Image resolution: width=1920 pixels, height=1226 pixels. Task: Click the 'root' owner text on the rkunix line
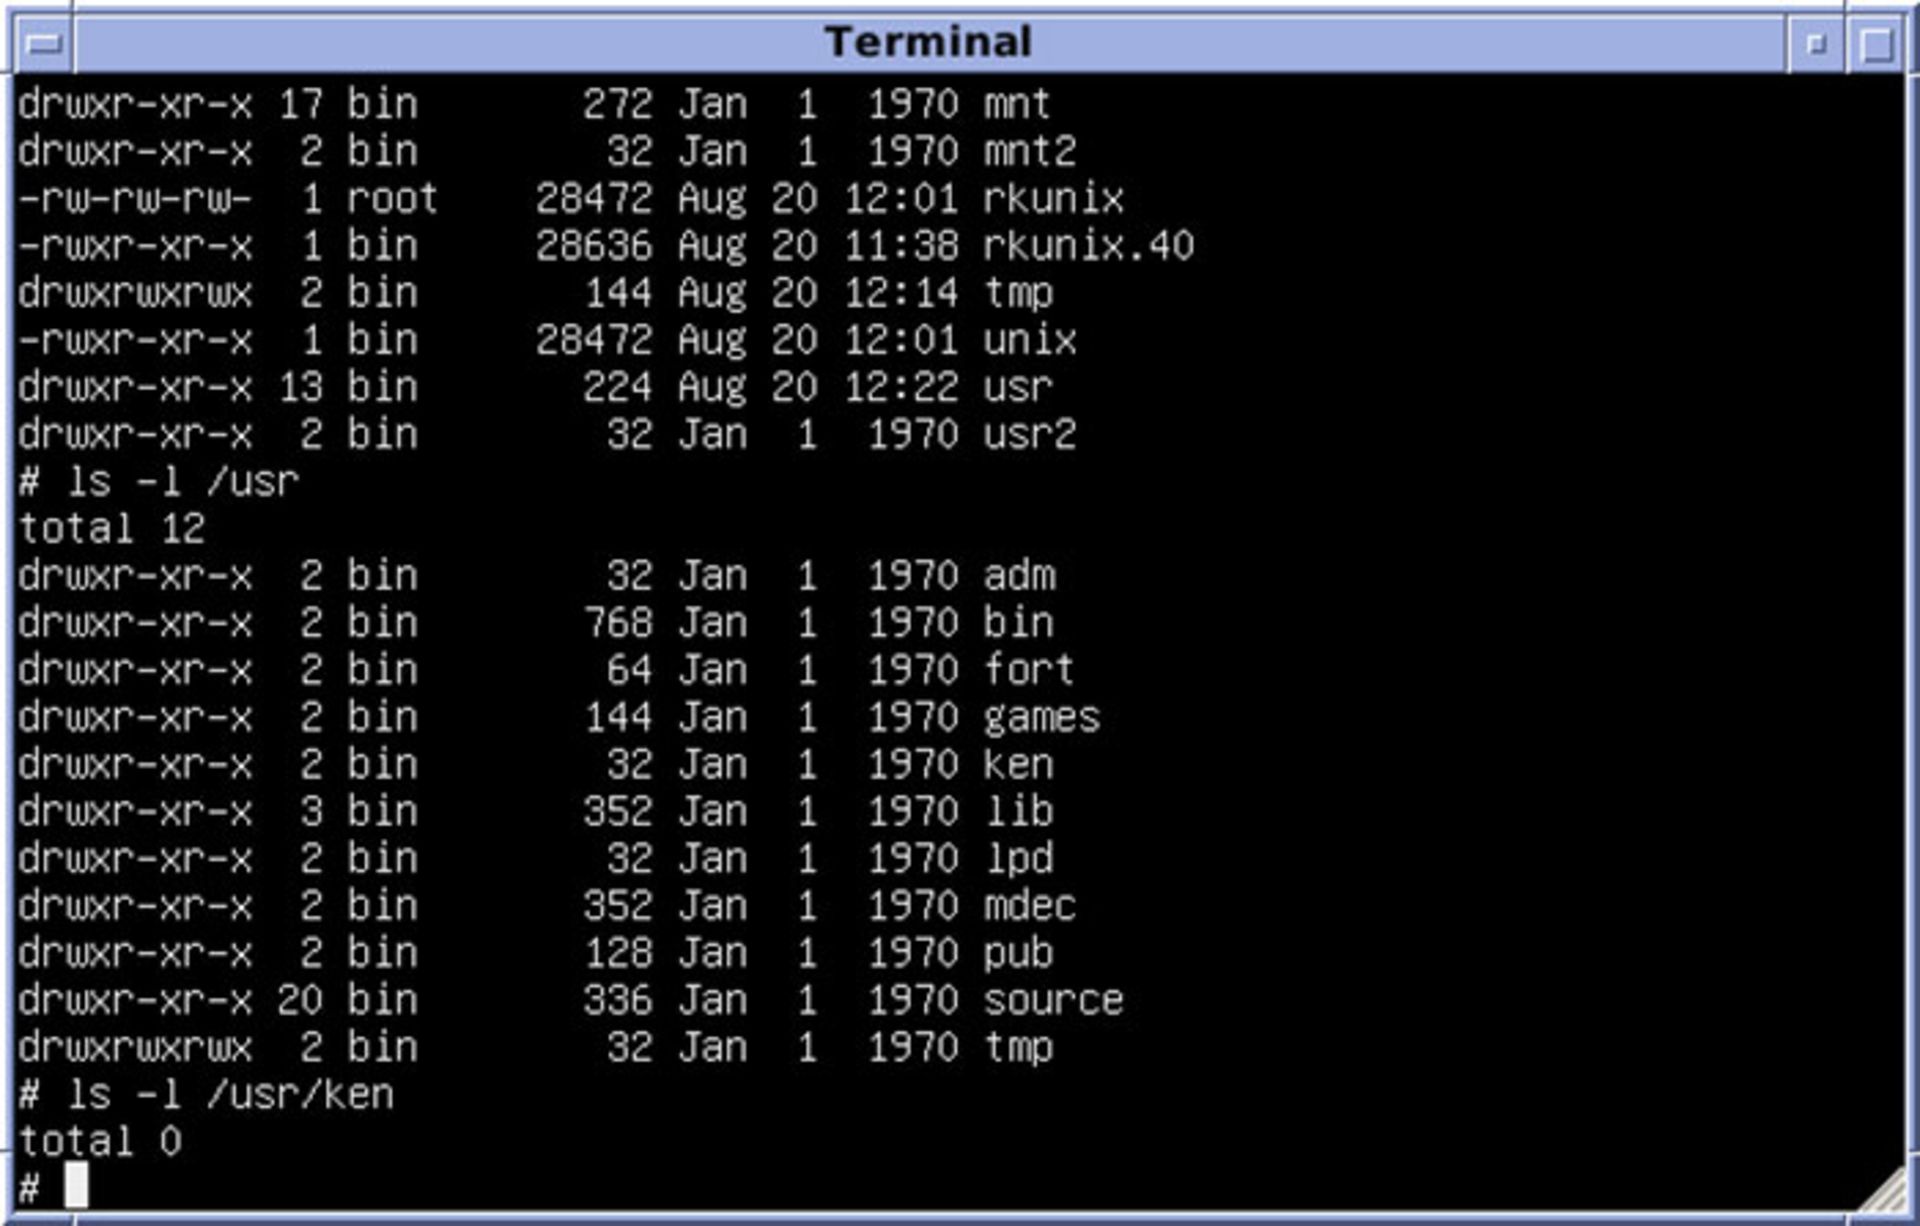point(392,199)
